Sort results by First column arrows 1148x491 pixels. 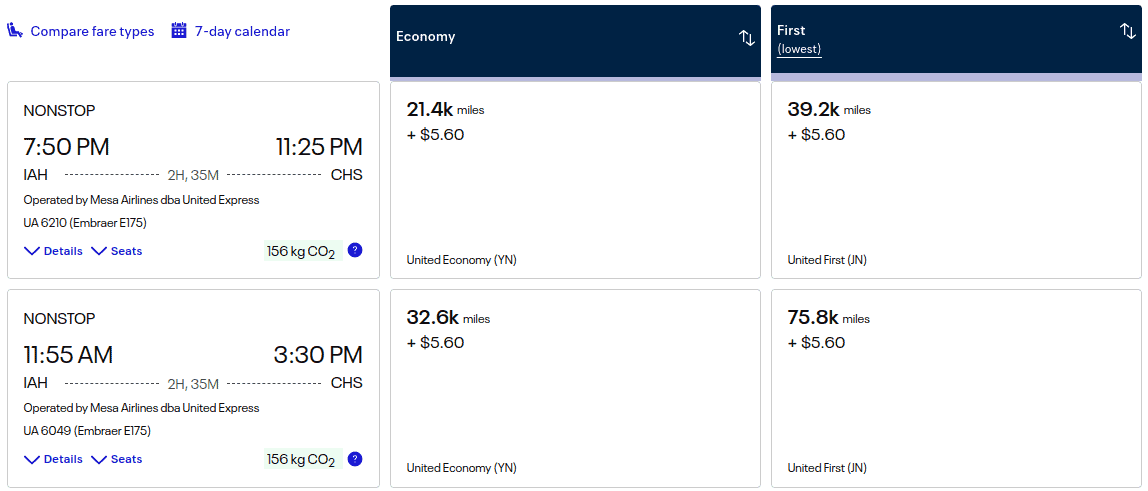1127,32
